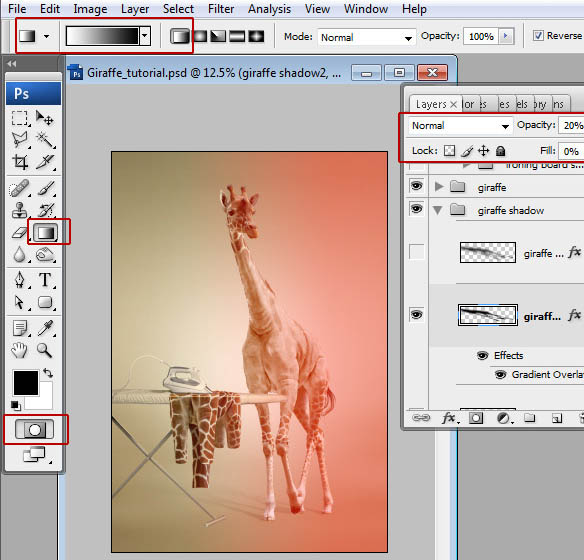Choose the Radial gradient style icon

200,36
